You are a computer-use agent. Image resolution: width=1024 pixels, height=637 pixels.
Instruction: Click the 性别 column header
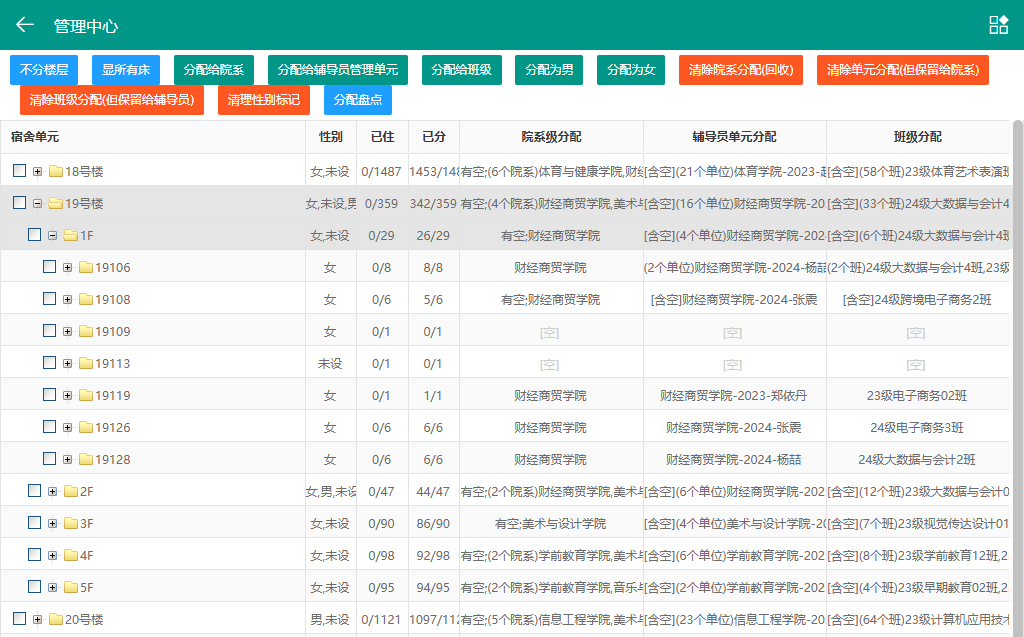330,137
